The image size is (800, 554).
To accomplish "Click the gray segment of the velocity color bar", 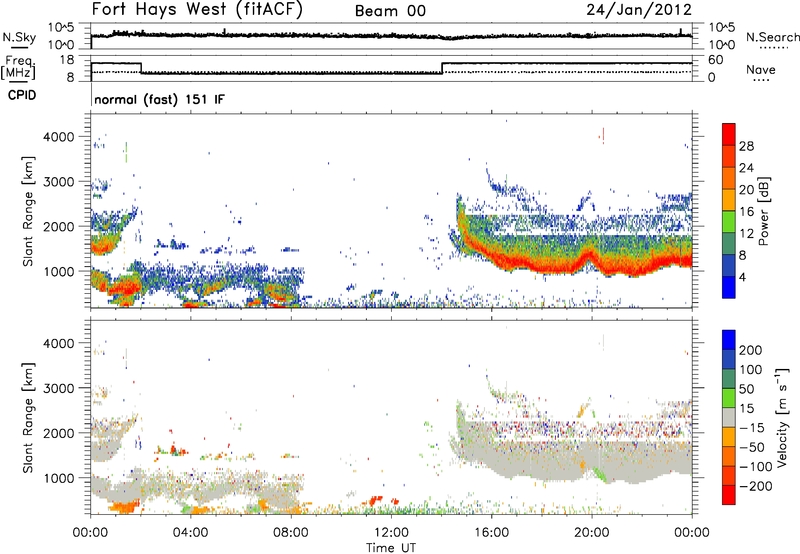I will (x=729, y=418).
